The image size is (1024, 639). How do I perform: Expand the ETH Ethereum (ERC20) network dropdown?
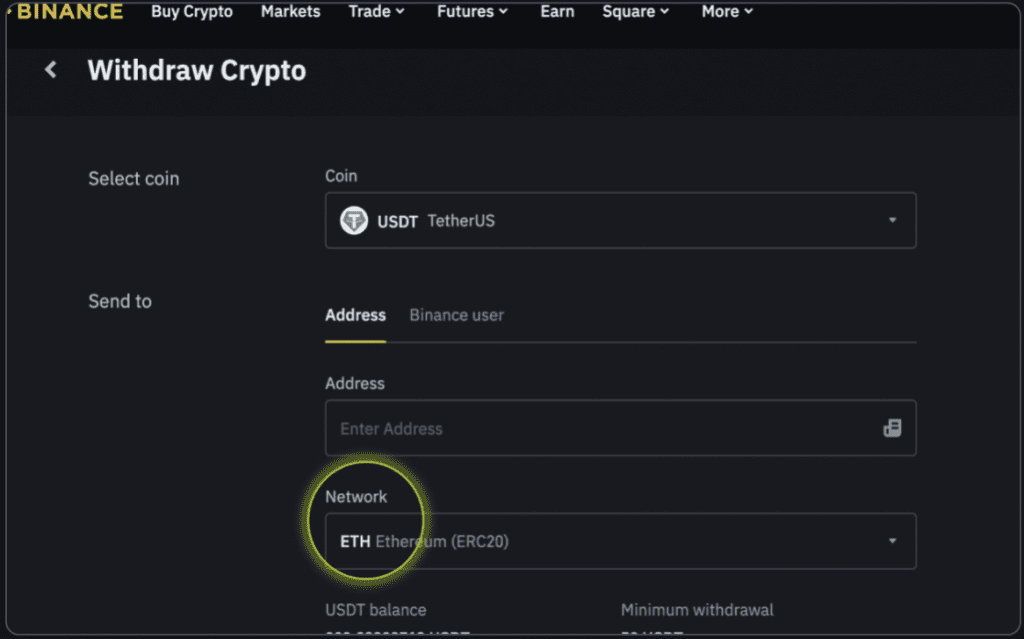pyautogui.click(x=620, y=541)
